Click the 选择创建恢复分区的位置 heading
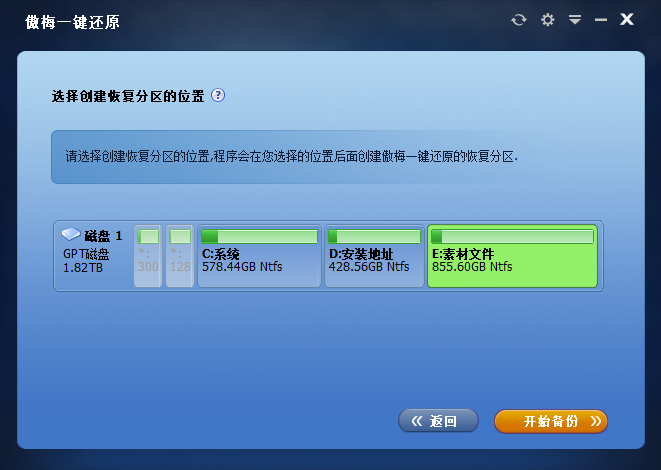Viewport: 661px width, 470px height. pos(127,97)
